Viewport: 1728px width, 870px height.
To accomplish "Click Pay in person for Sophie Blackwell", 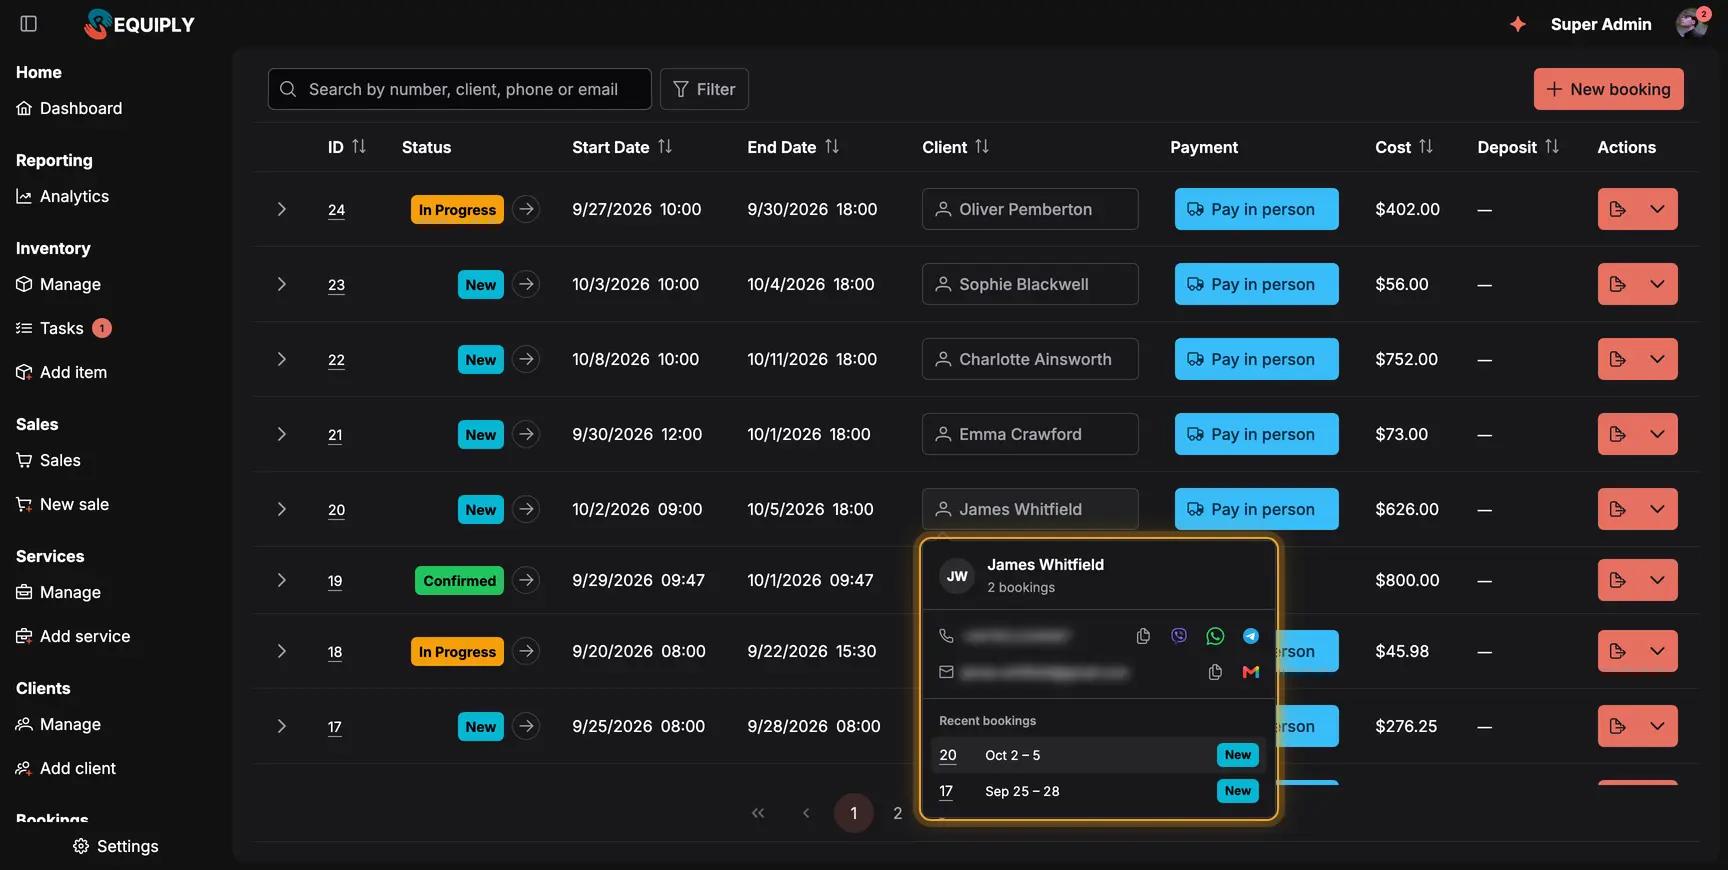I will point(1256,284).
